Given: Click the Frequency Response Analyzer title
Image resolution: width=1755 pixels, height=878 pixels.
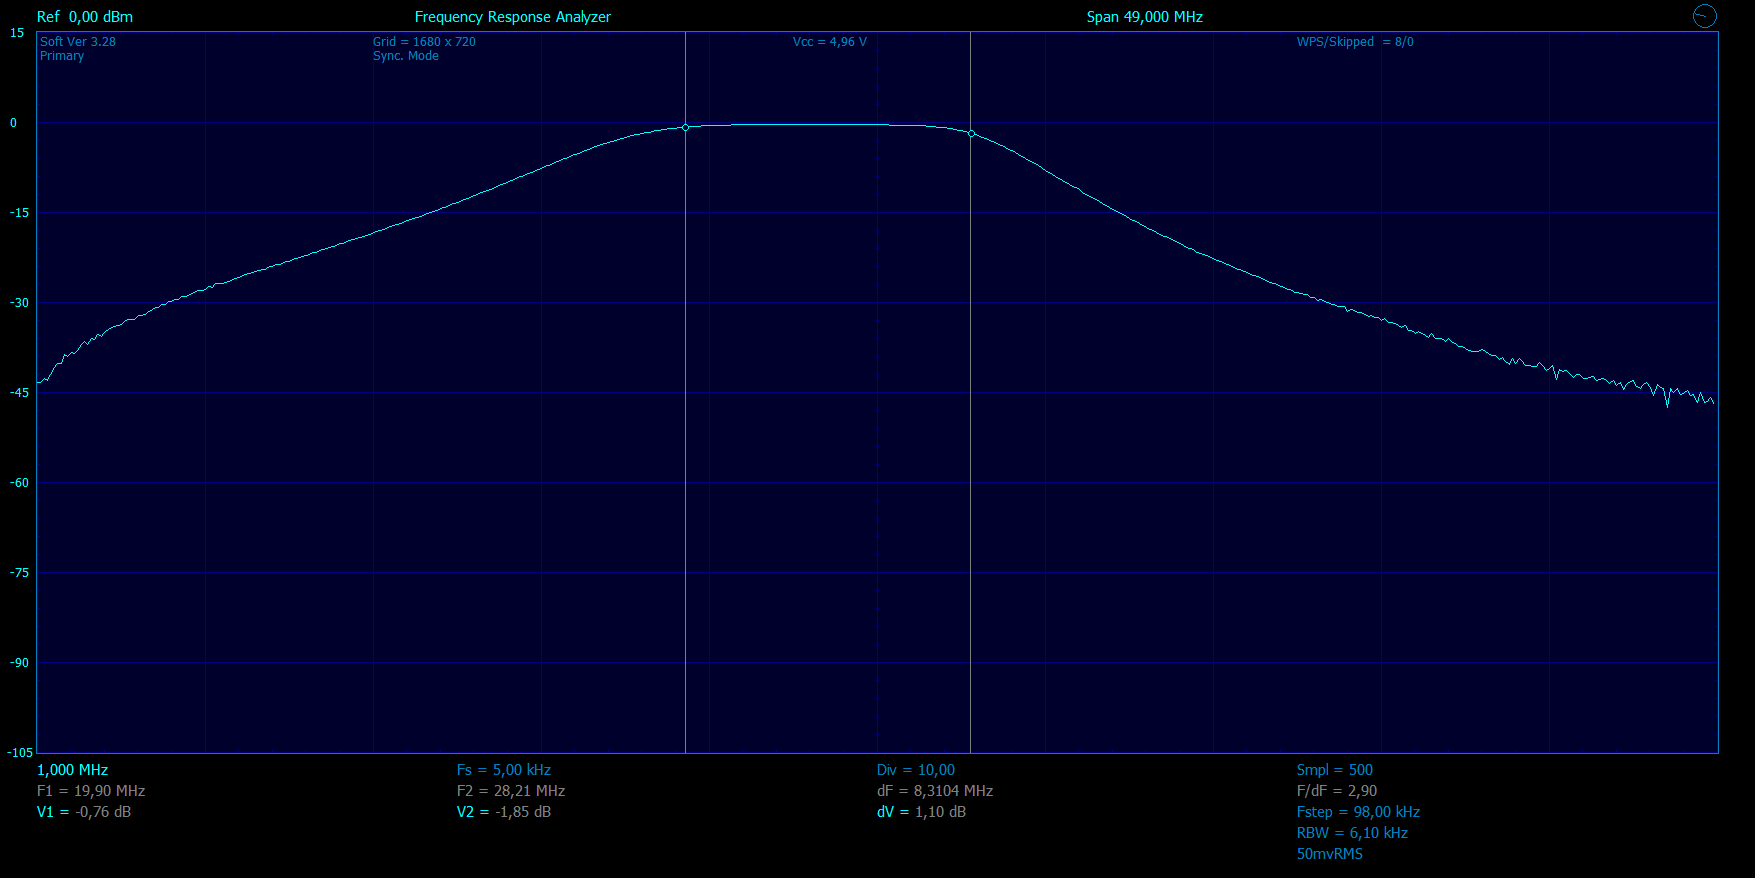Looking at the screenshot, I should 512,17.
